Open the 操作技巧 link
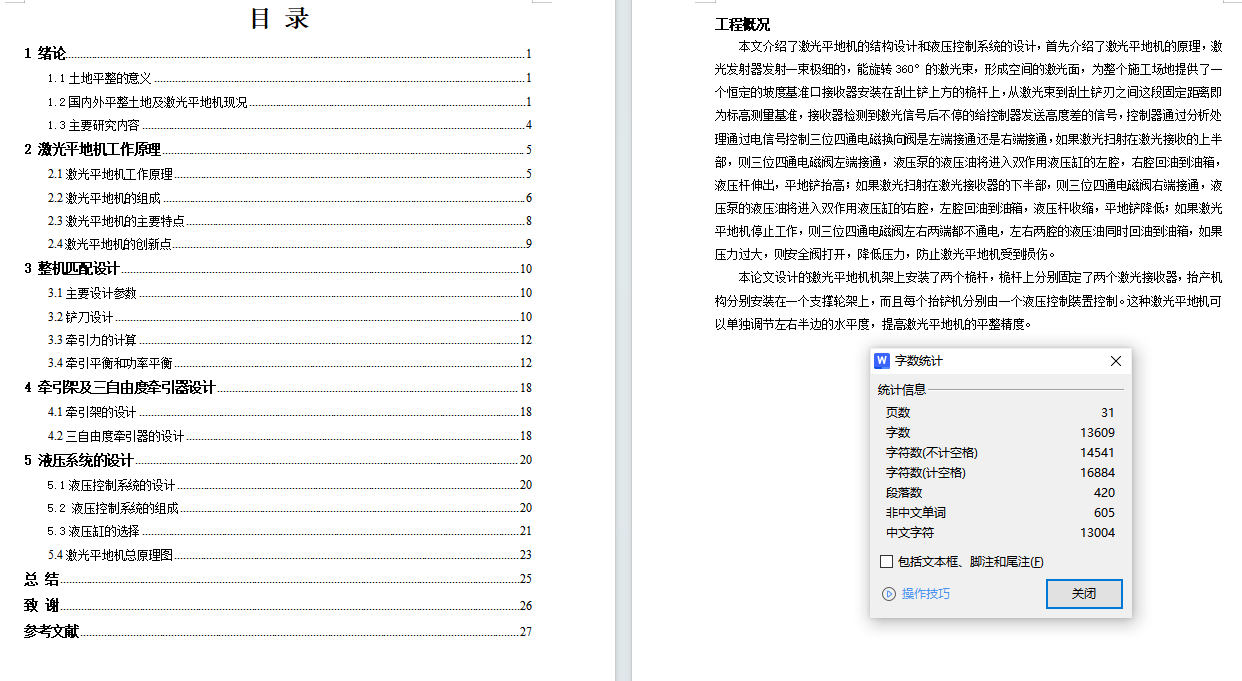This screenshot has width=1242, height=681. coord(925,594)
